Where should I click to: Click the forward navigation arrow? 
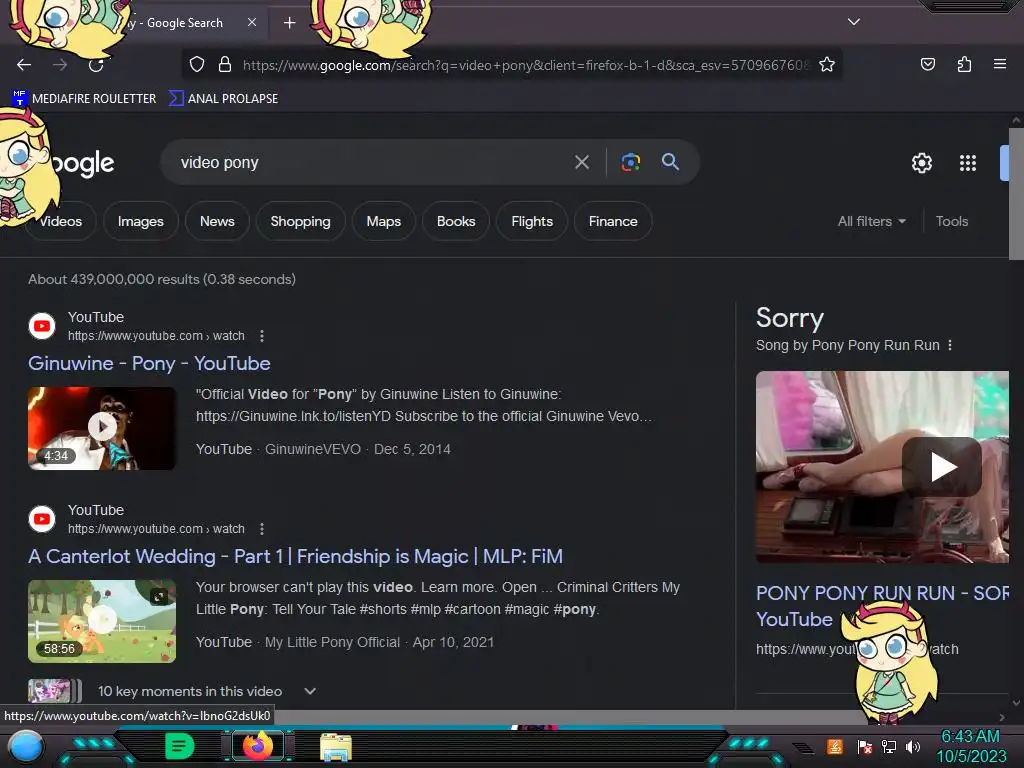60,65
